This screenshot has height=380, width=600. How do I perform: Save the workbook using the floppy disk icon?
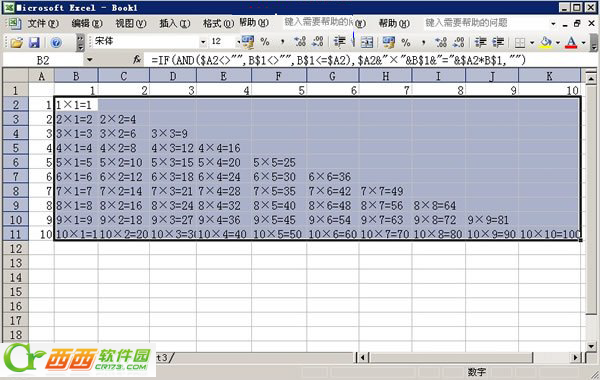click(34, 42)
